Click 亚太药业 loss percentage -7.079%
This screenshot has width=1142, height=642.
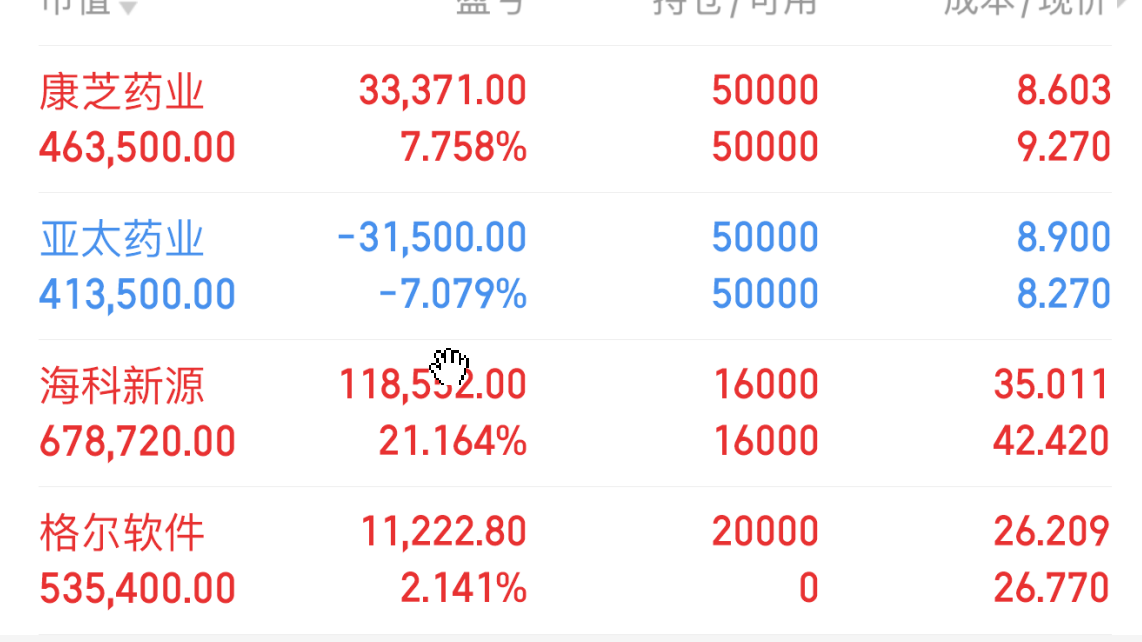pyautogui.click(x=452, y=294)
